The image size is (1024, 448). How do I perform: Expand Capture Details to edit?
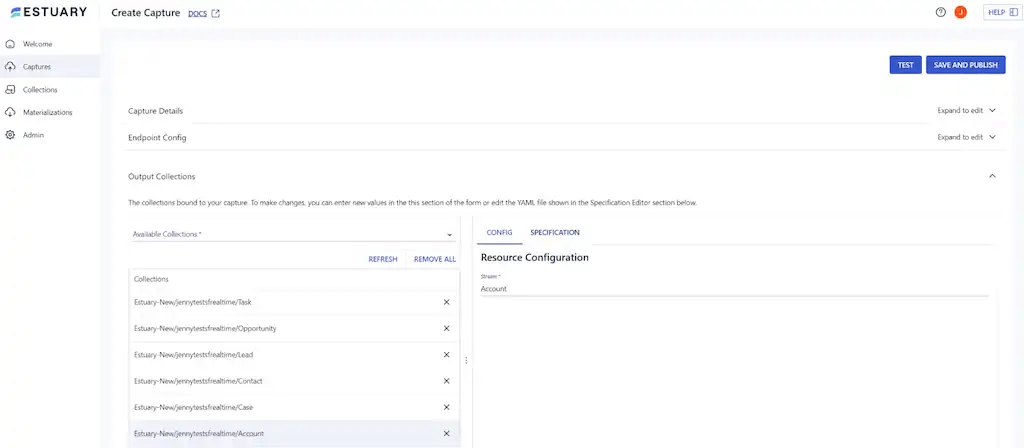tap(967, 110)
